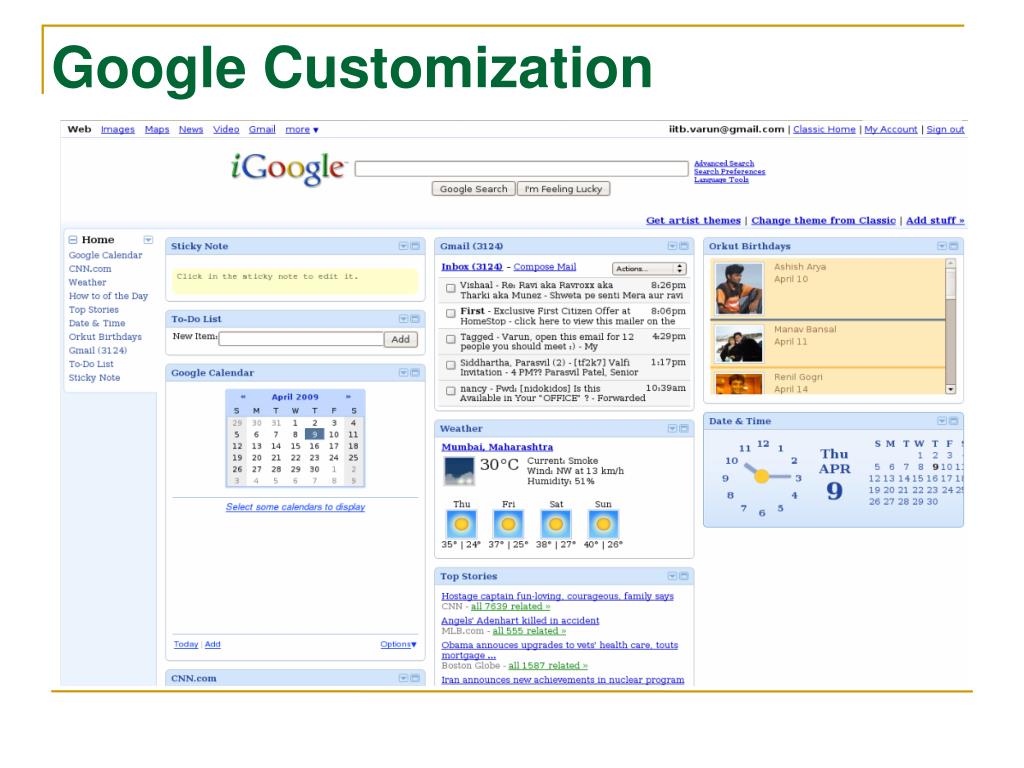Click Thursday's sunny forecast icon
The image size is (1024, 768).
(x=461, y=524)
